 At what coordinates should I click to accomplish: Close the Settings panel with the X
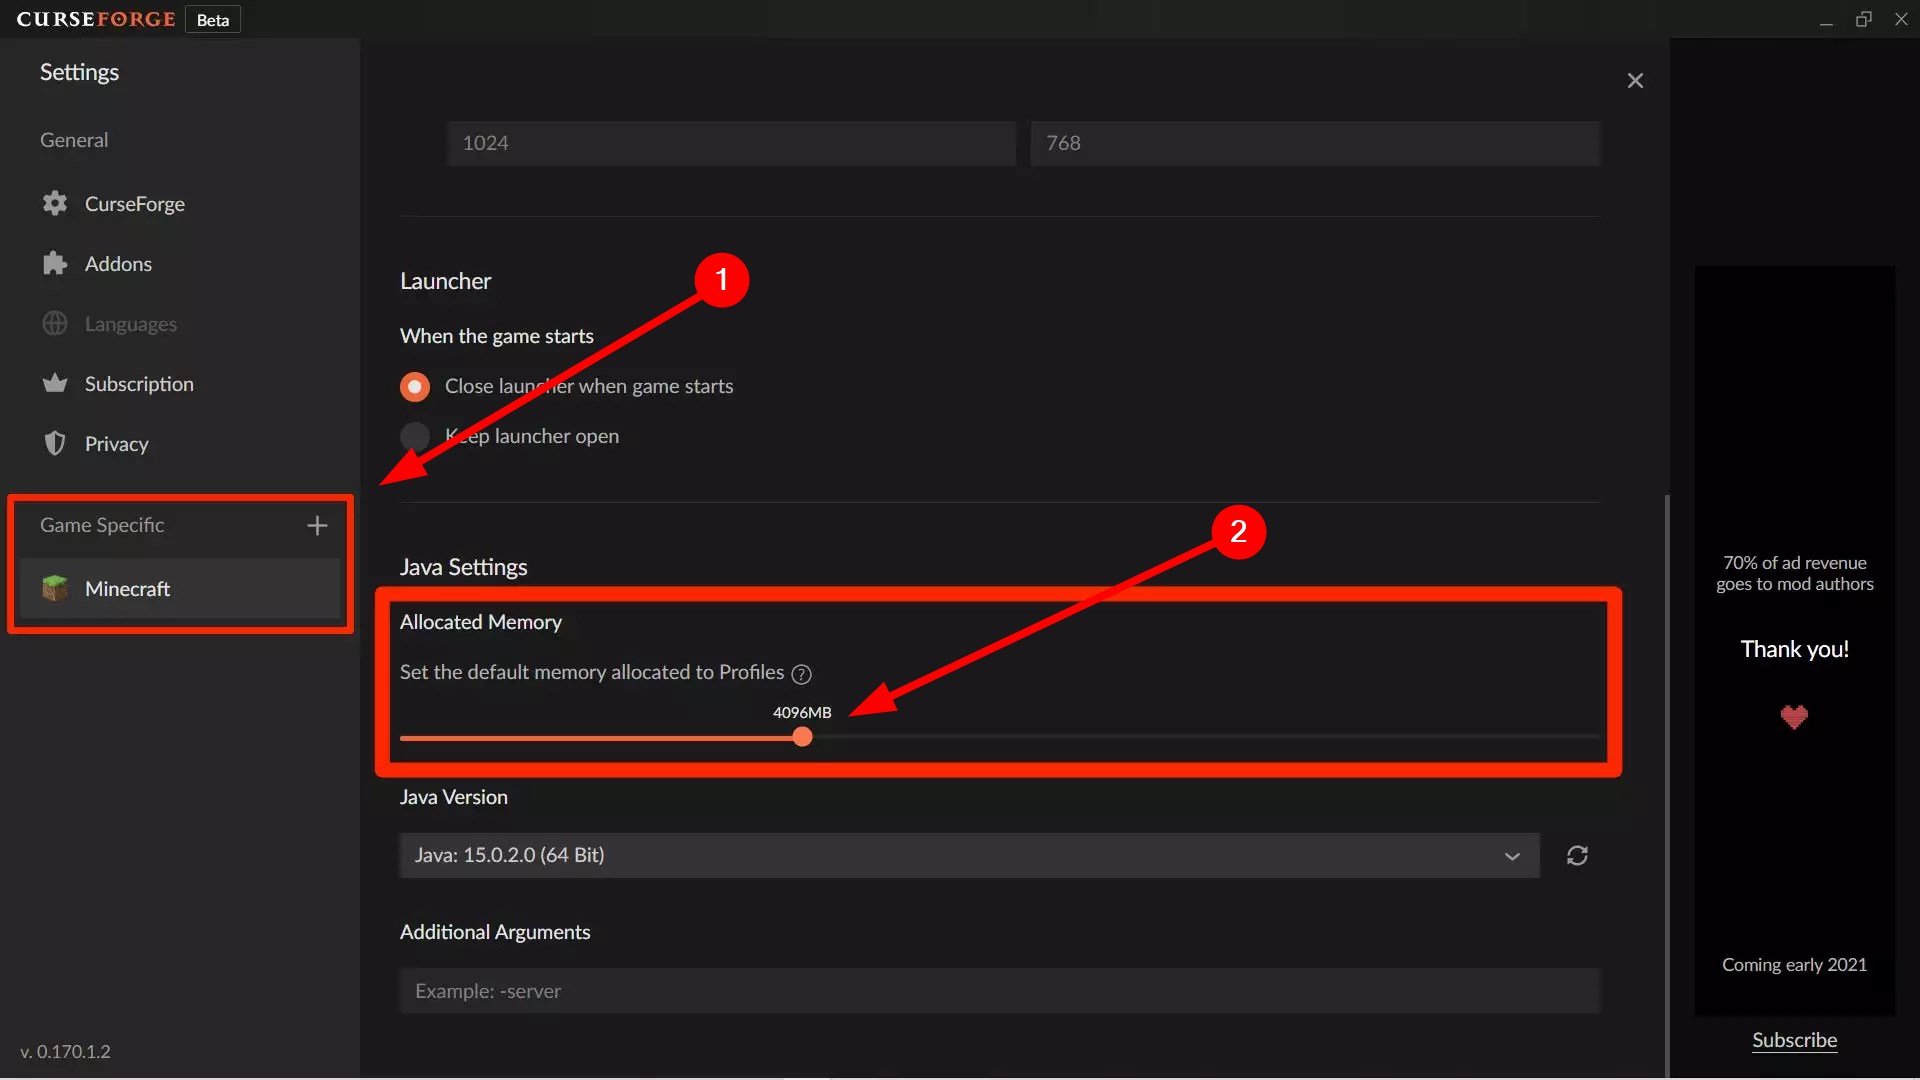1635,80
